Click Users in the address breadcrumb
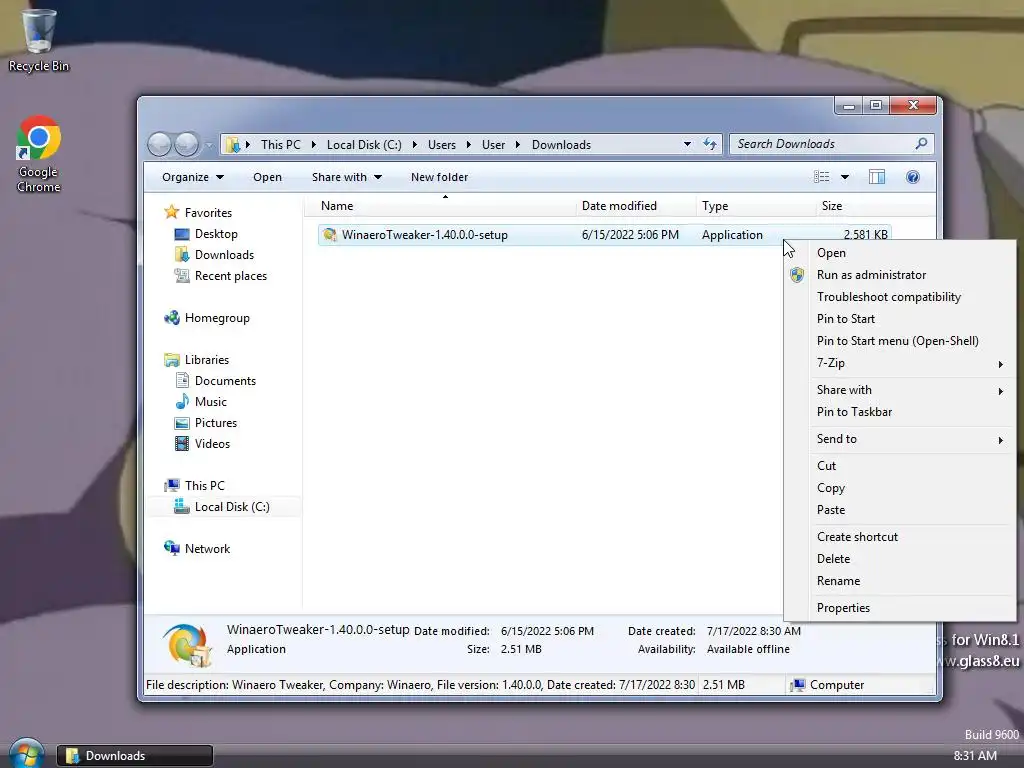Image resolution: width=1024 pixels, height=768 pixels. [441, 144]
